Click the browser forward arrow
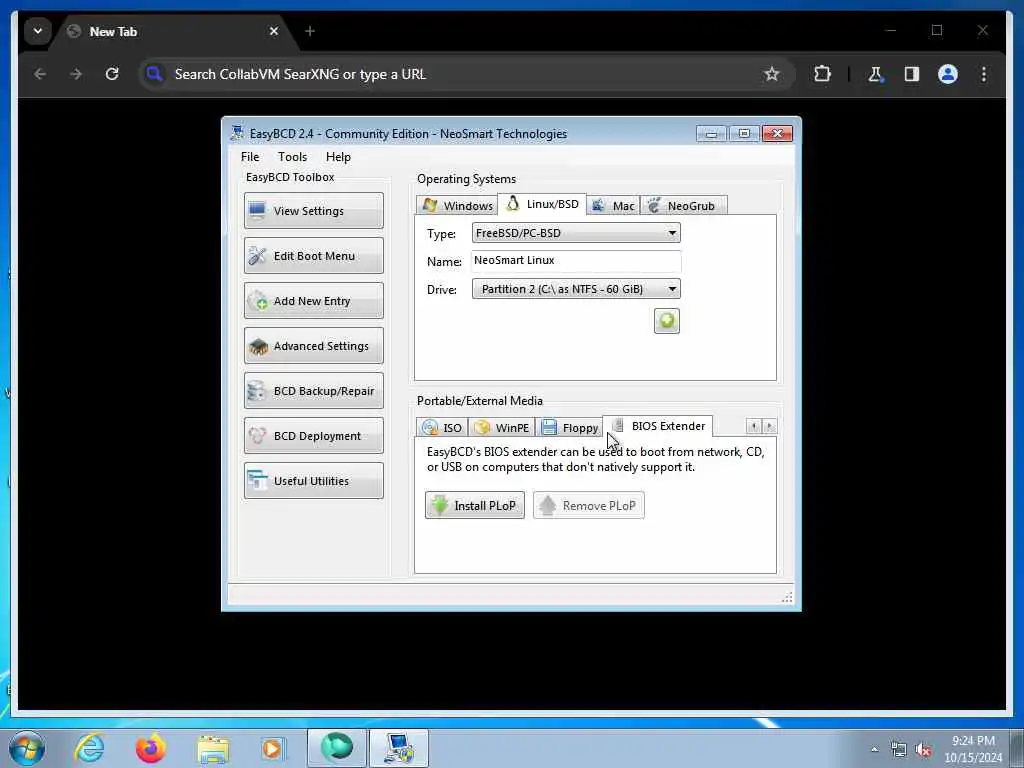This screenshot has width=1024, height=768. coord(76,74)
